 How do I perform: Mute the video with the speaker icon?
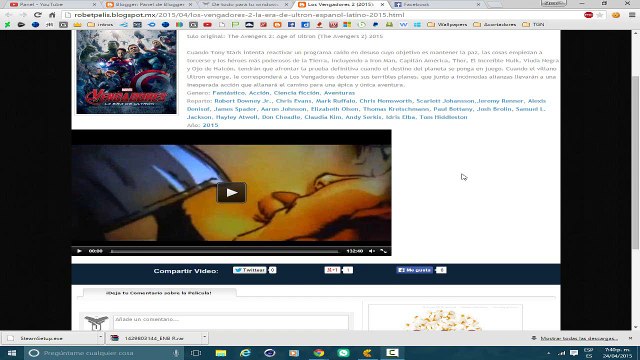372,251
